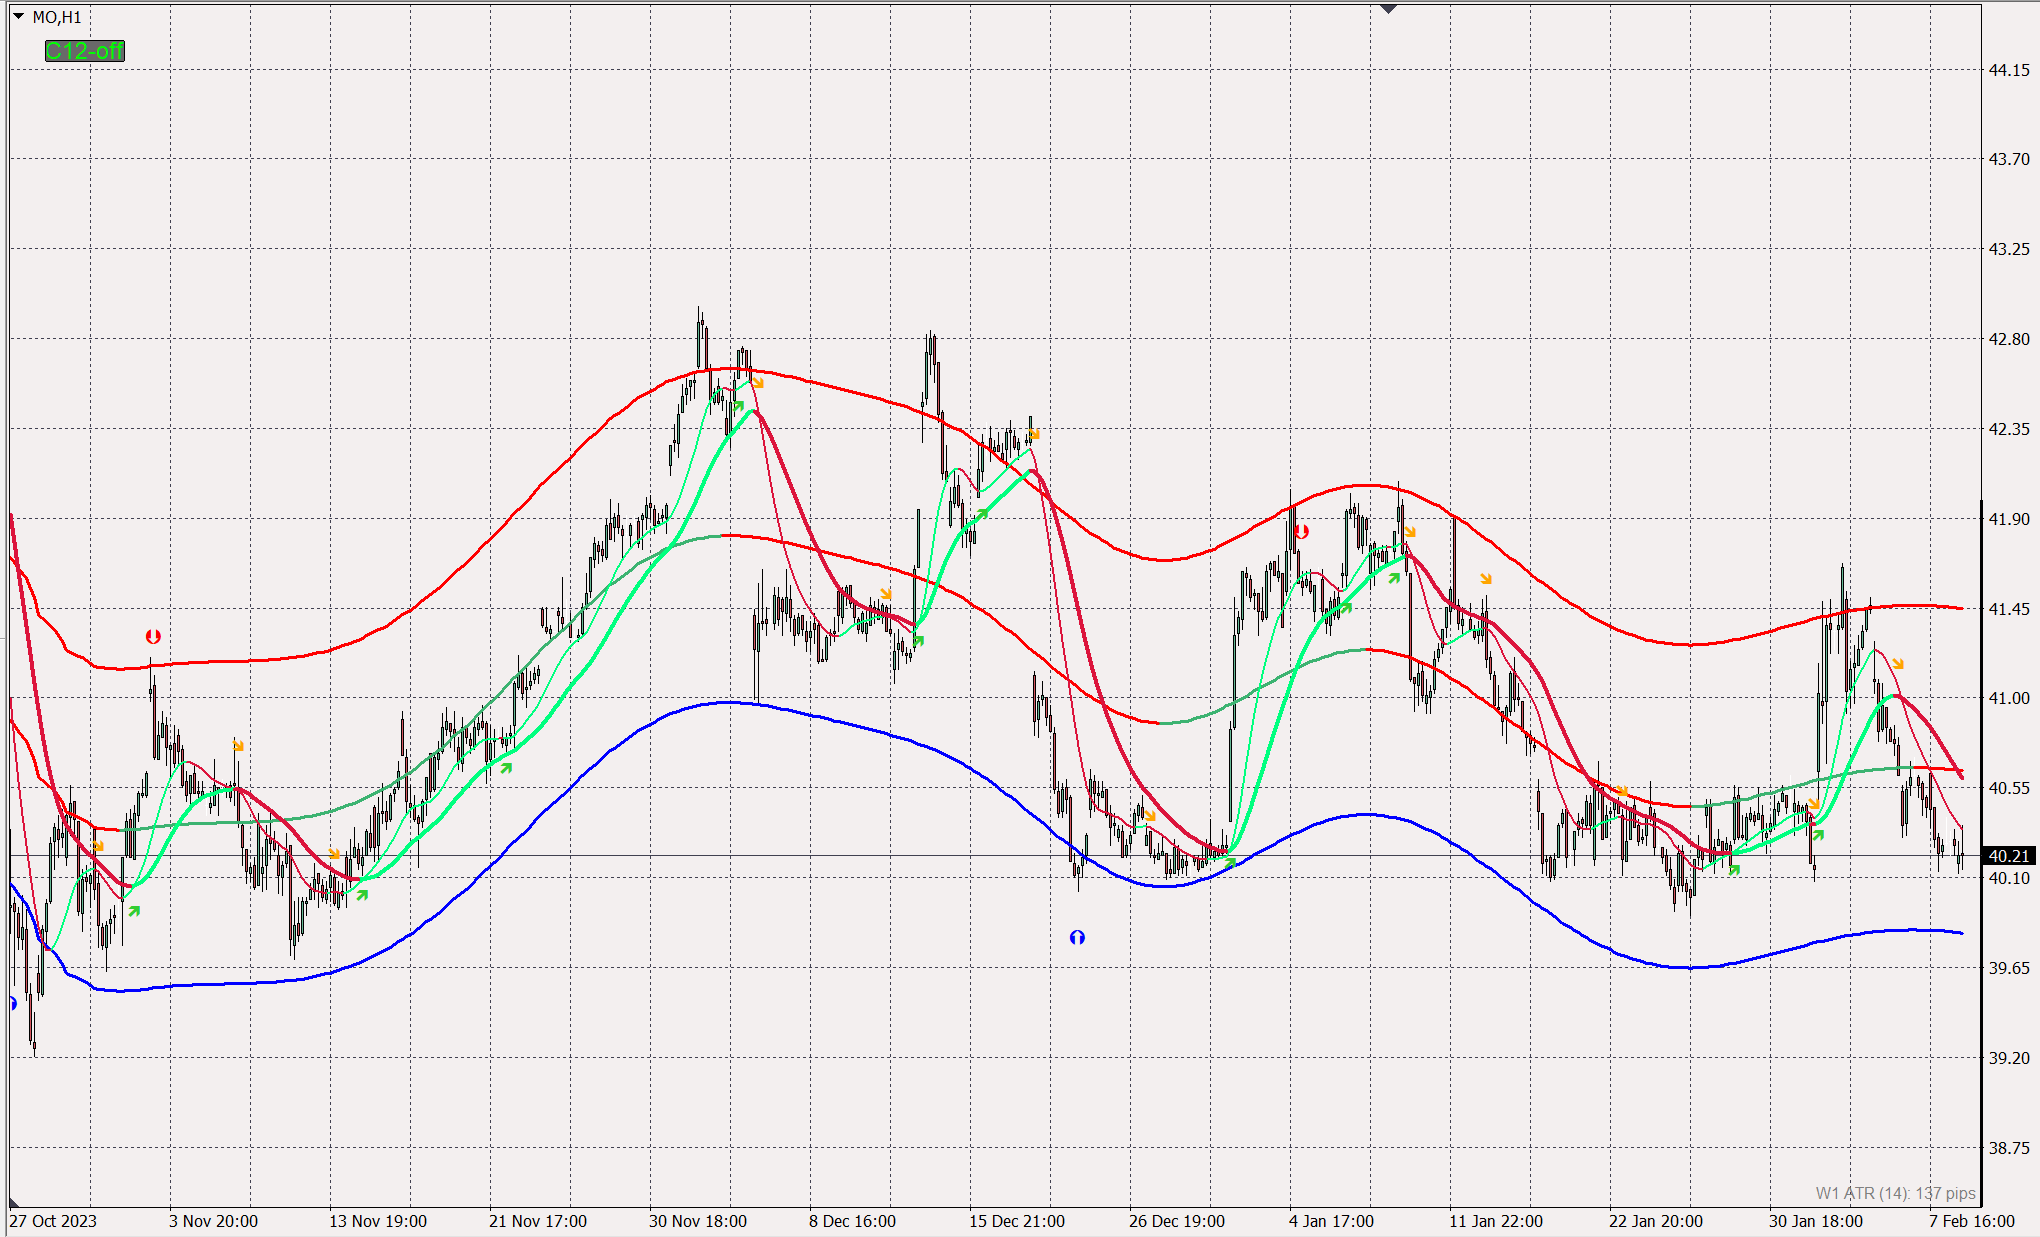Click the 27 Oct 2023 date label
Viewport: 2040px width, 1237px height.
click(x=54, y=1221)
